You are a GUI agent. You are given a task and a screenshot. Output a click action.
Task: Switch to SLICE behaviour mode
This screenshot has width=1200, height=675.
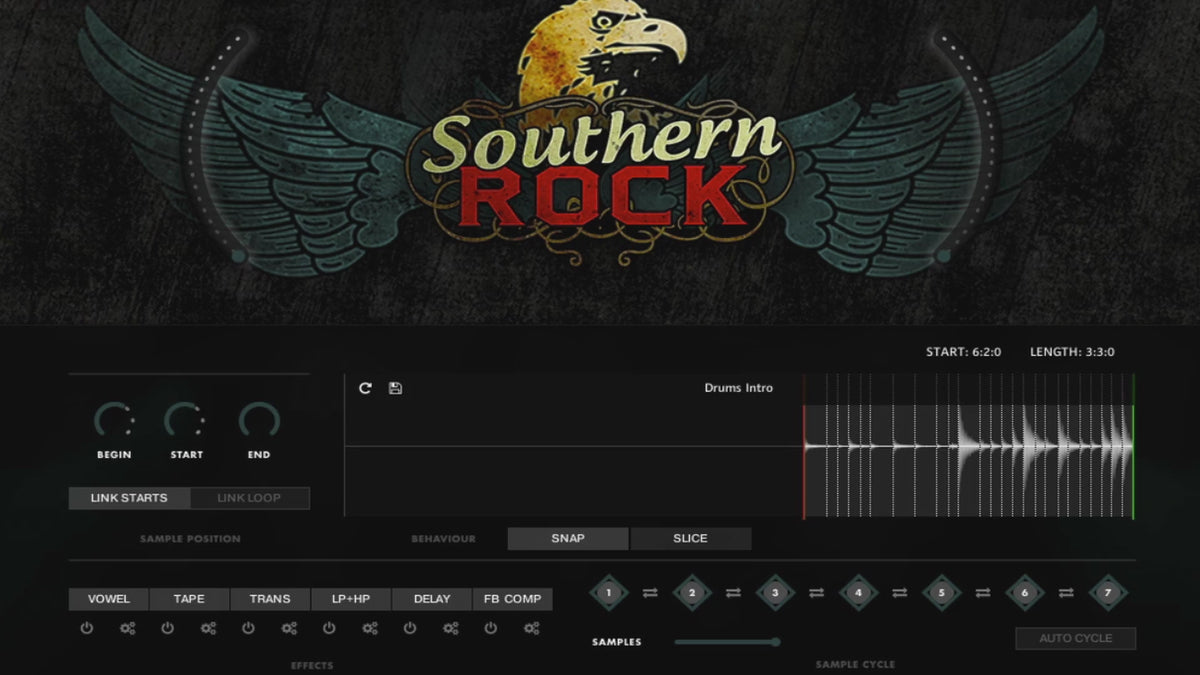point(690,539)
